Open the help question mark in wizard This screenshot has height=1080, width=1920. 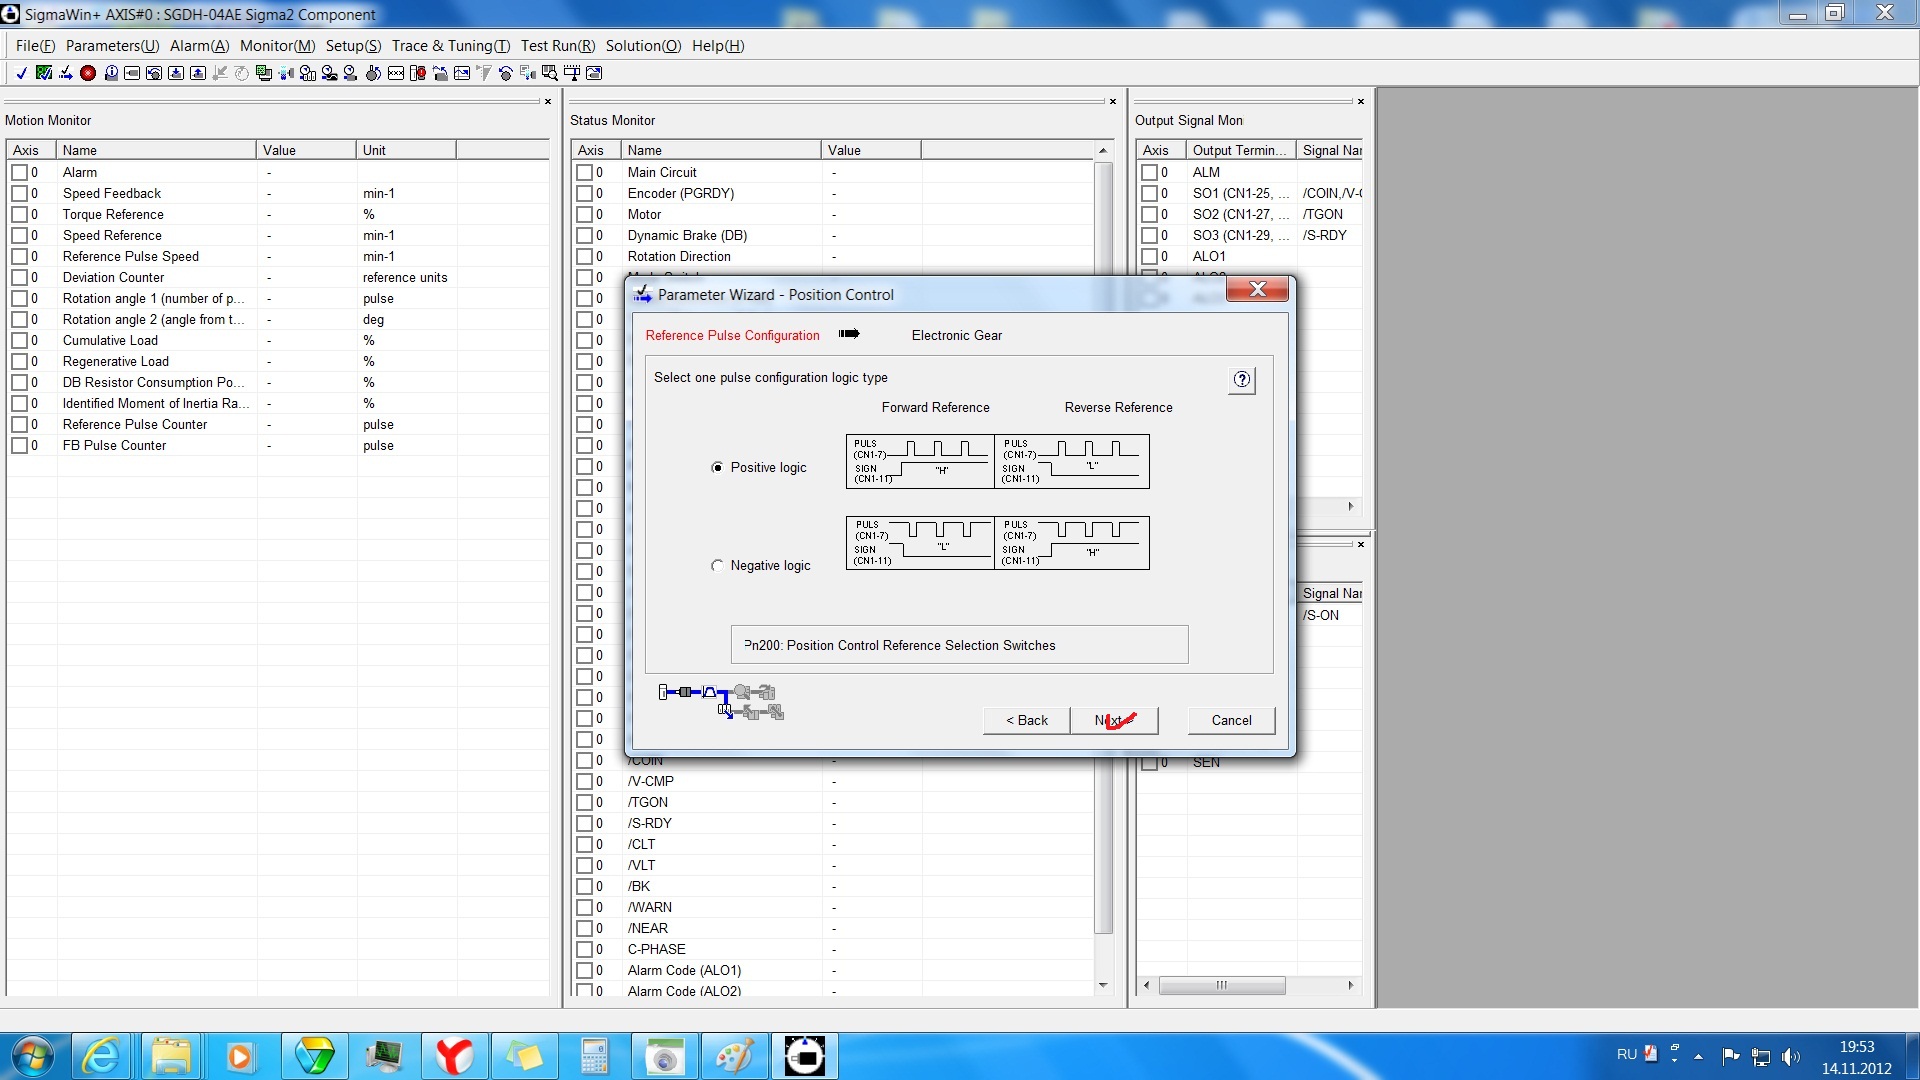pos(1241,380)
